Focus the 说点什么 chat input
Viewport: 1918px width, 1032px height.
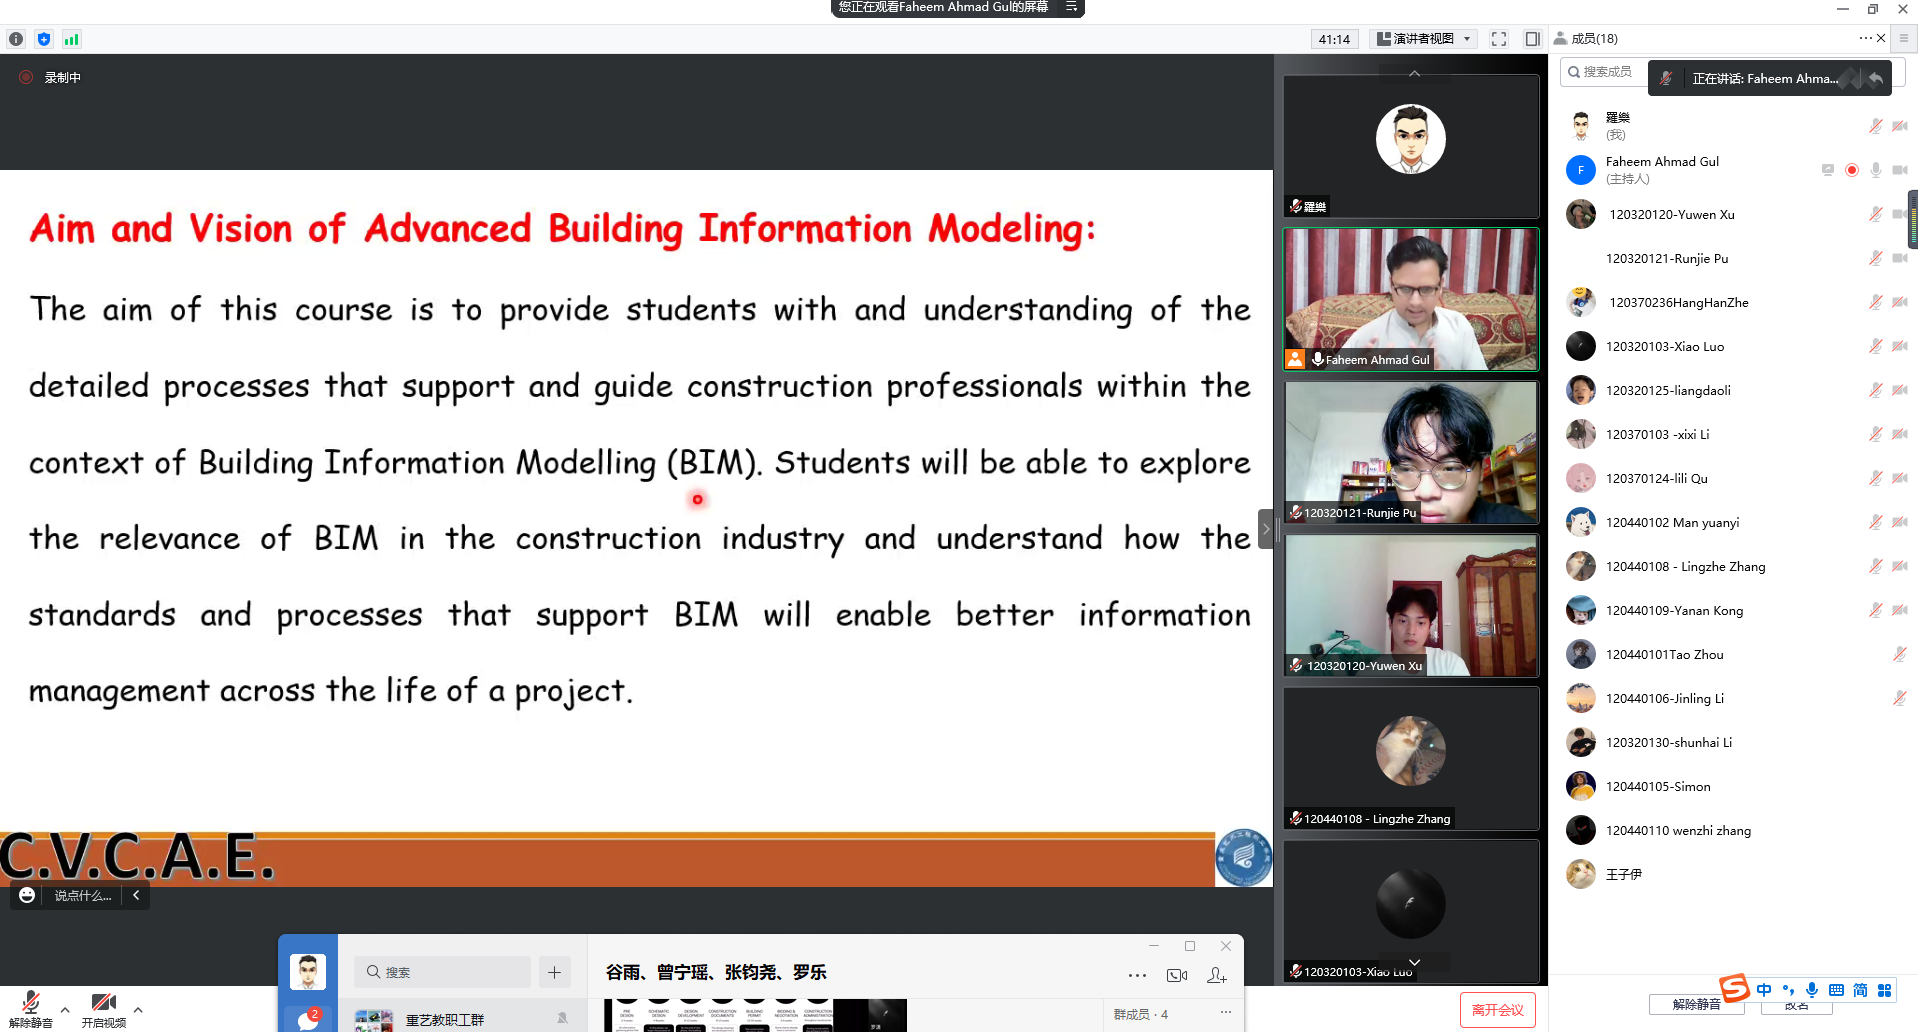(83, 895)
